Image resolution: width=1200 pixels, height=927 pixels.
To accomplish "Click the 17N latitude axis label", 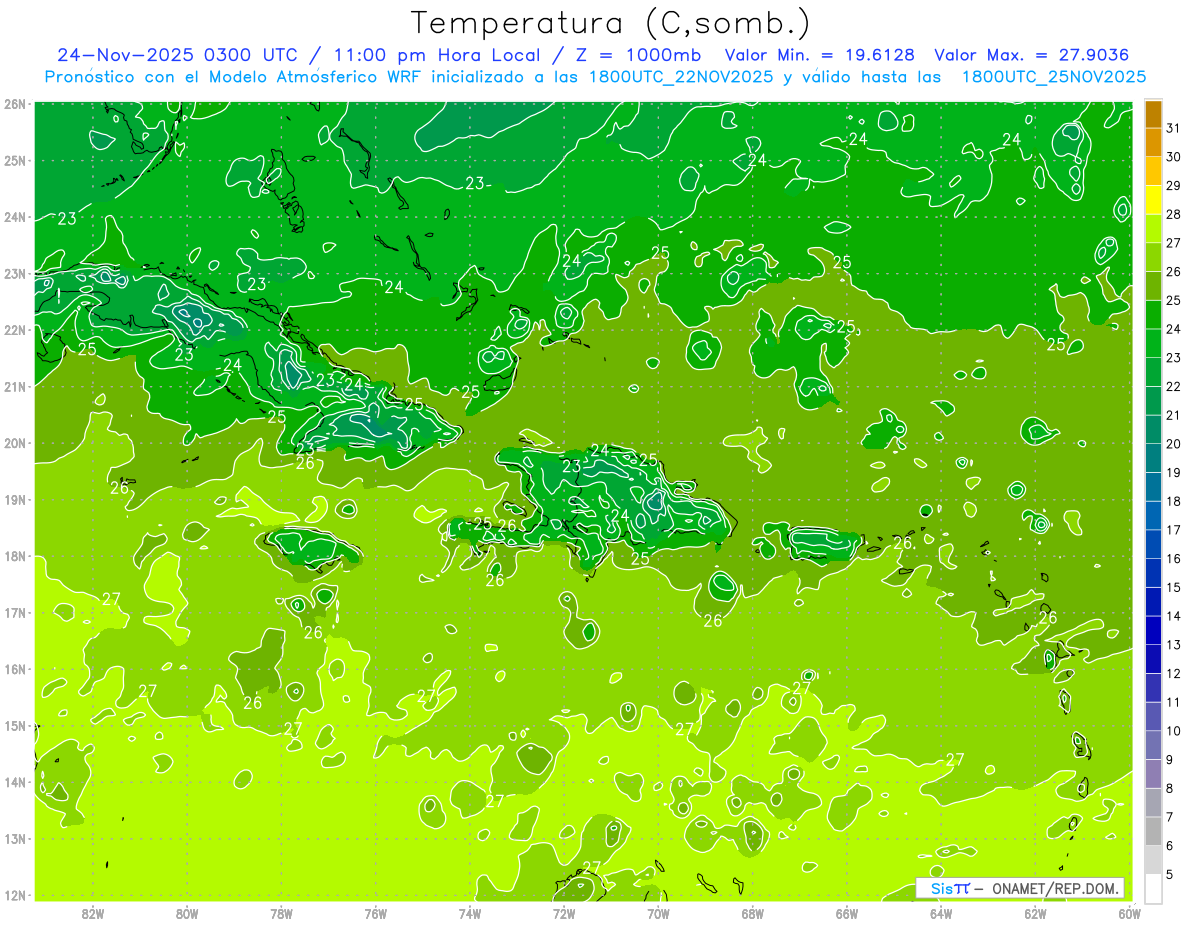I will [15, 613].
